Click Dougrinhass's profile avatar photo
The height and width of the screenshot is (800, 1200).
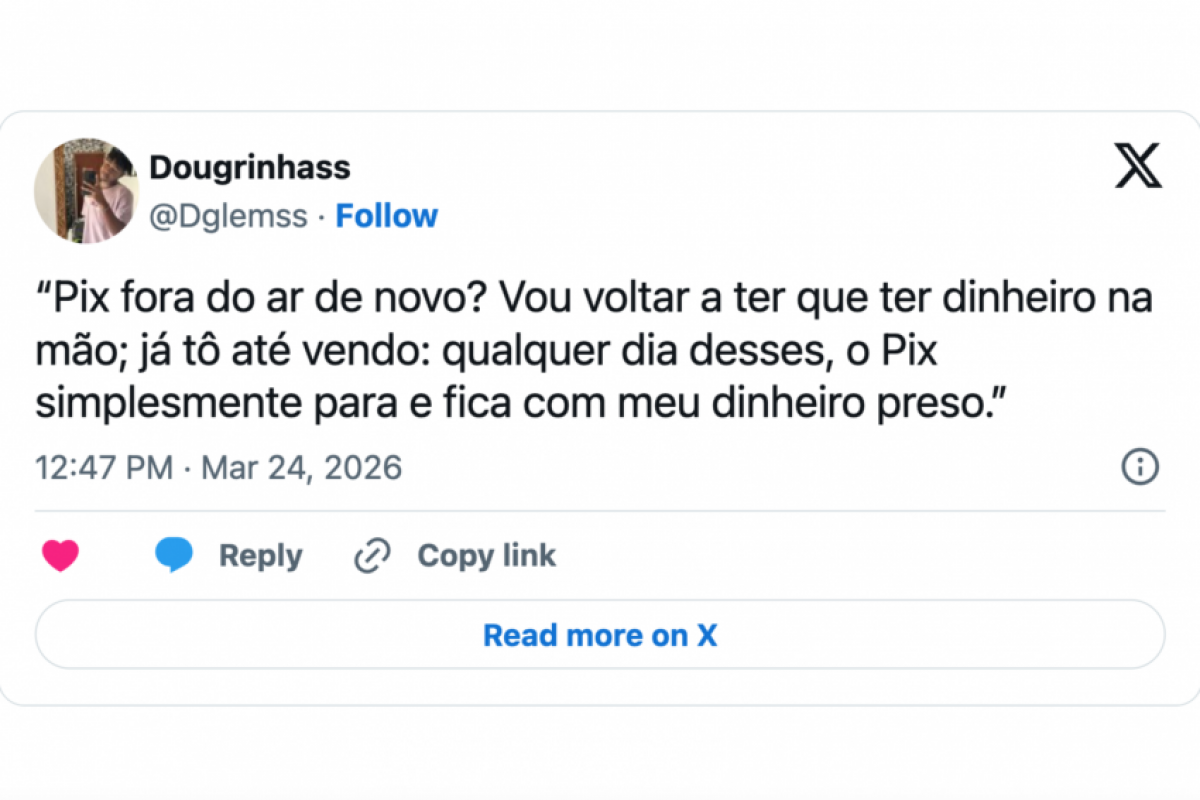pos(86,190)
